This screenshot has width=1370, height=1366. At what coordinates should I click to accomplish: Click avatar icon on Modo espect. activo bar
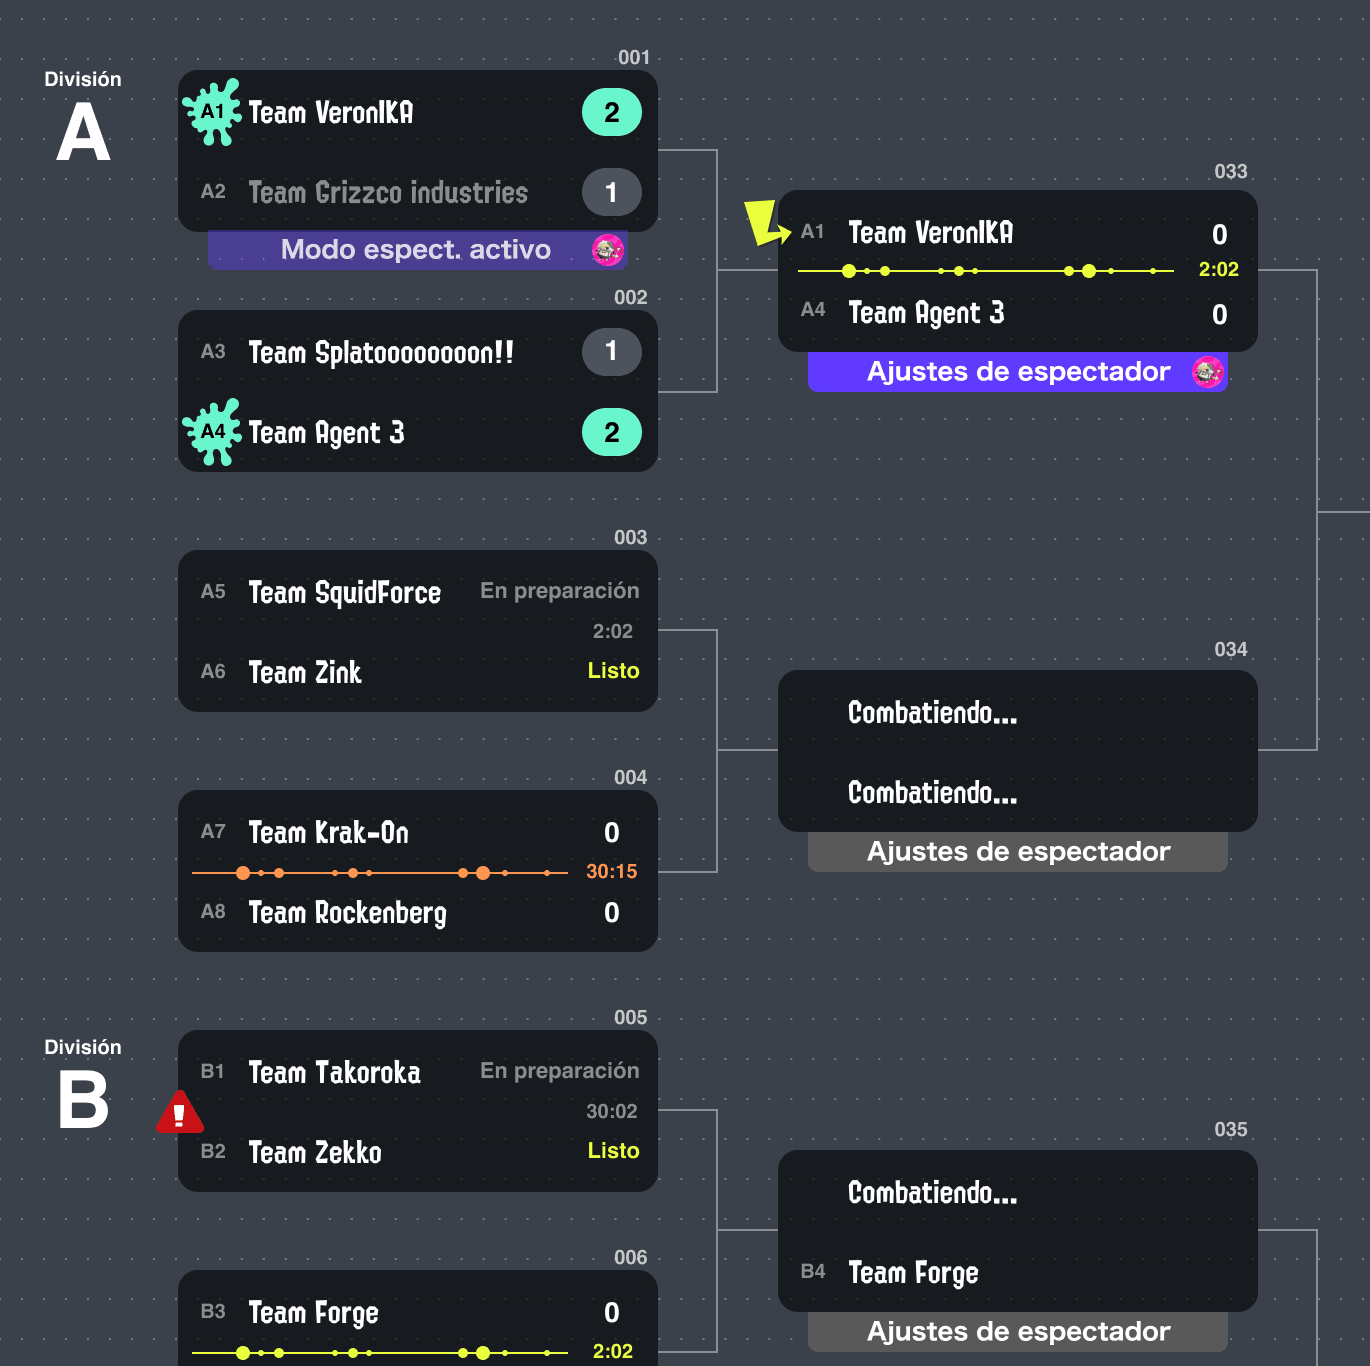[607, 250]
